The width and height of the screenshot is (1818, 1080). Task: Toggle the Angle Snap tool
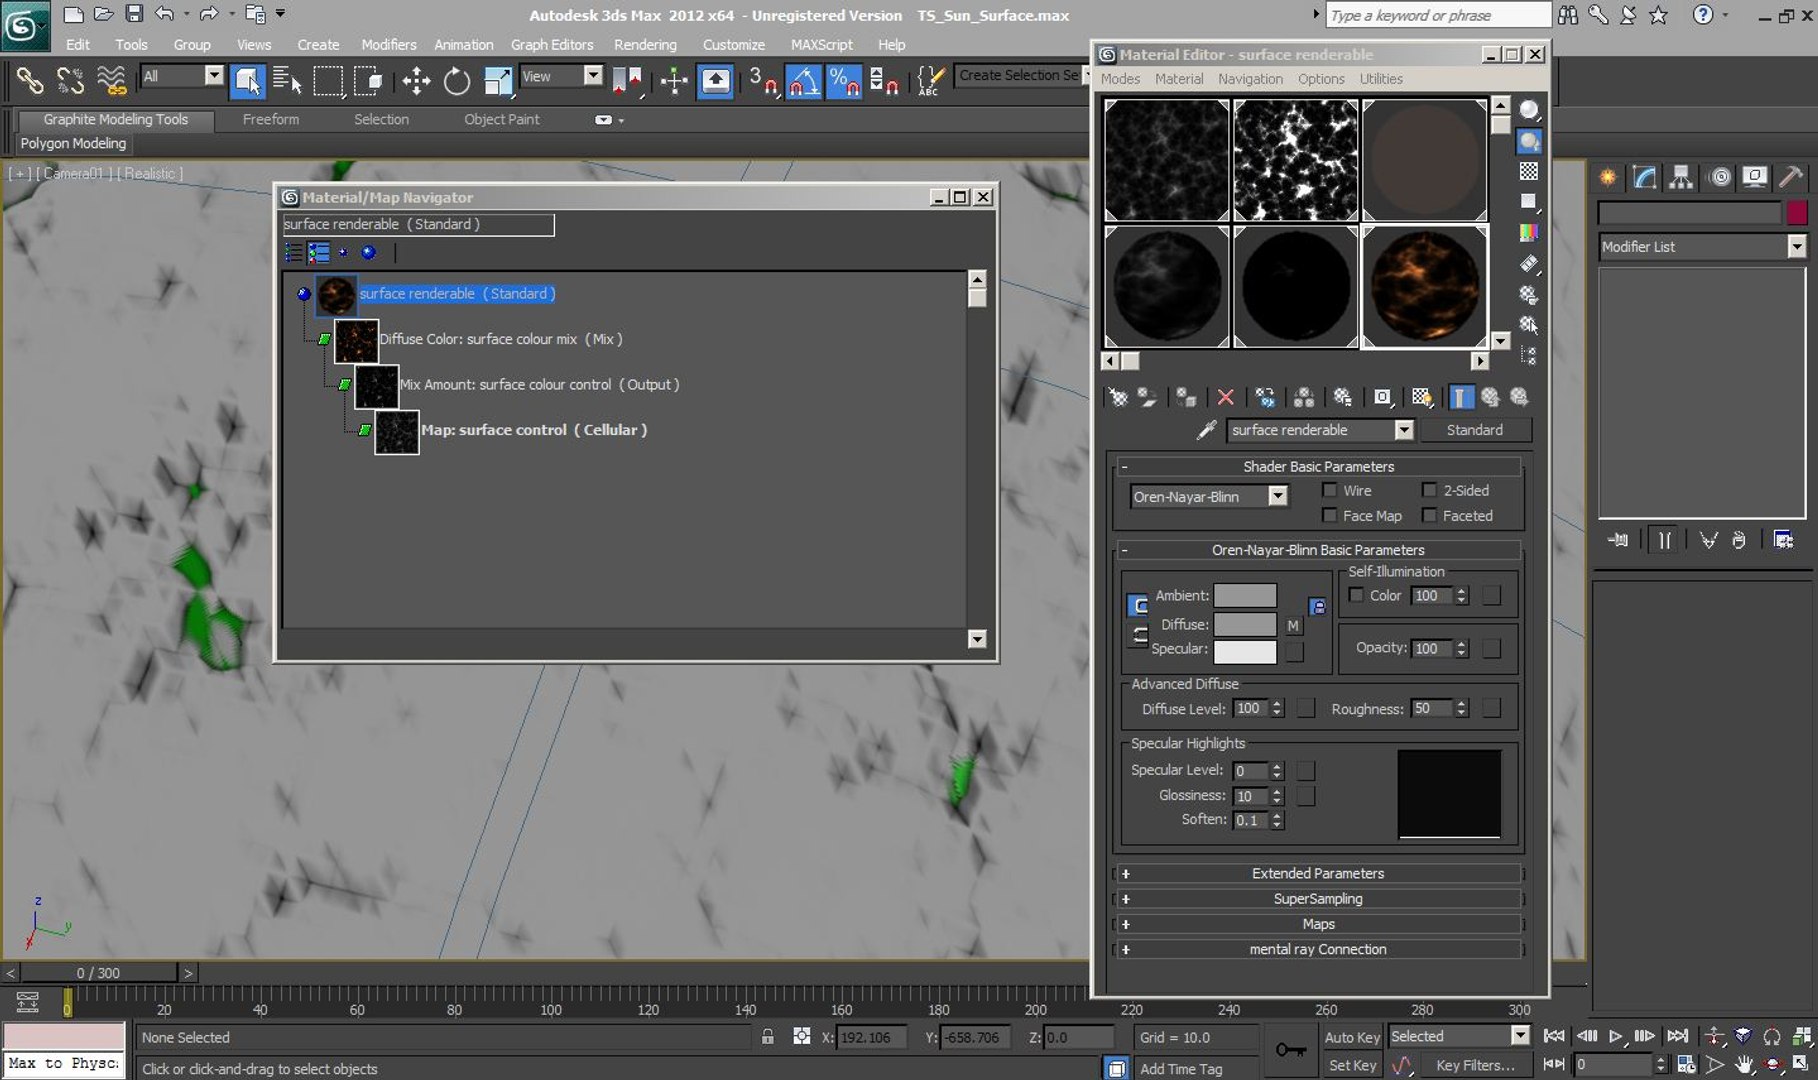tap(803, 81)
